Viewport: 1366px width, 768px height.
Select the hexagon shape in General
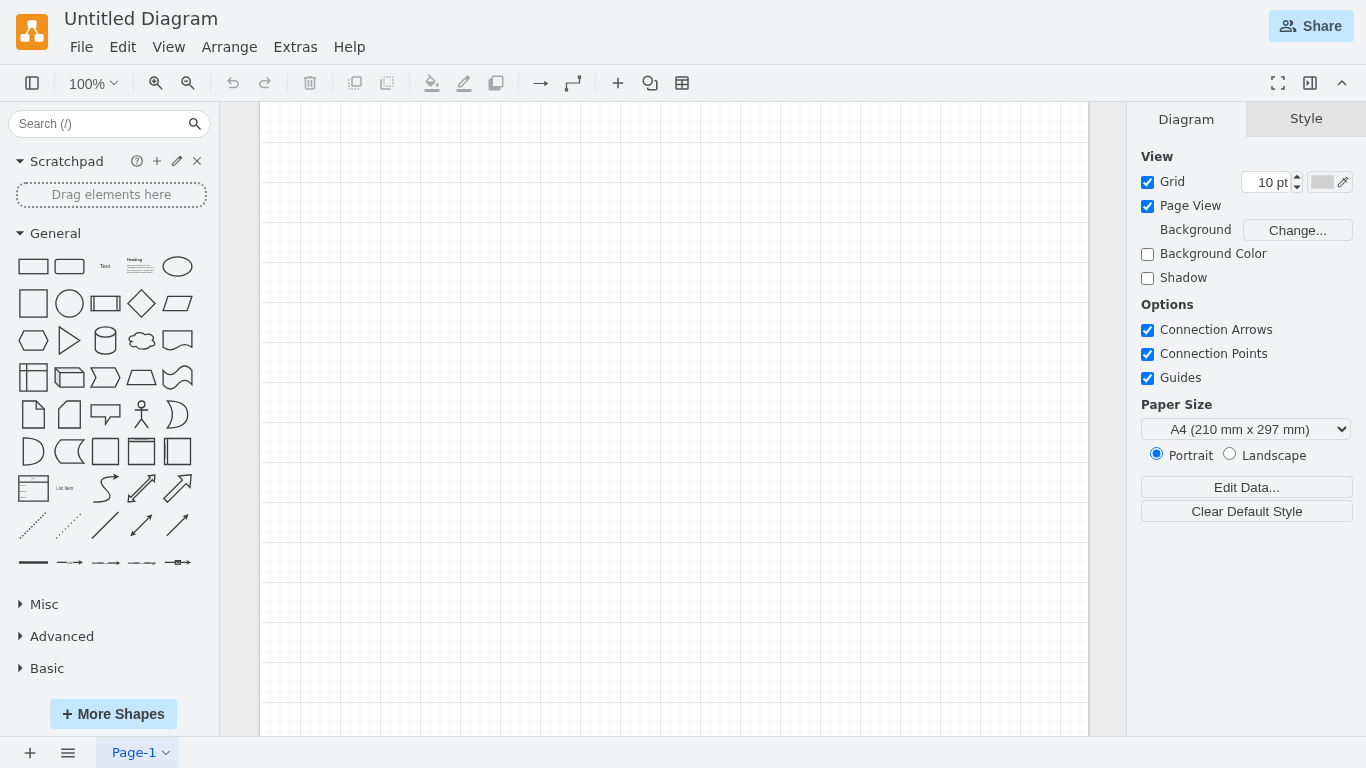click(33, 340)
